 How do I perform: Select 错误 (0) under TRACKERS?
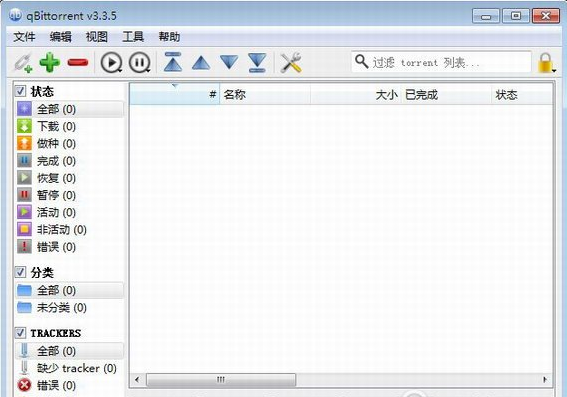click(69, 385)
